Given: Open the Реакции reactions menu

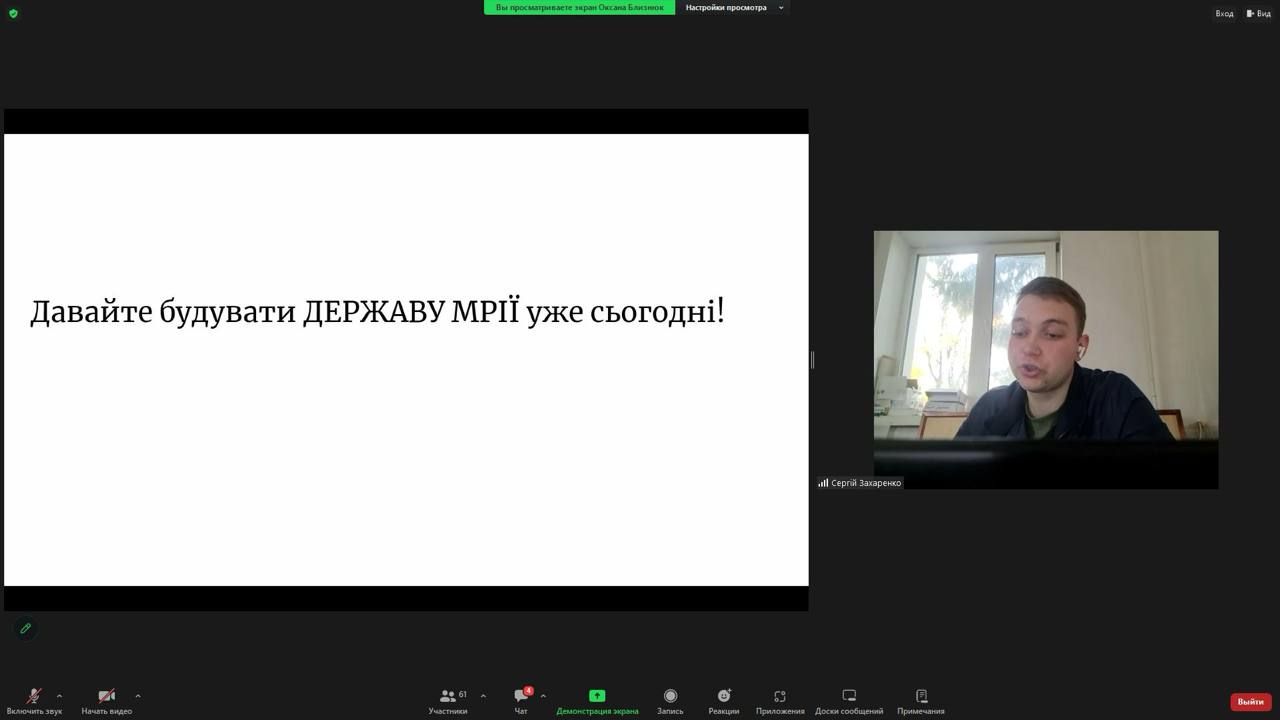Looking at the screenshot, I should pyautogui.click(x=724, y=700).
